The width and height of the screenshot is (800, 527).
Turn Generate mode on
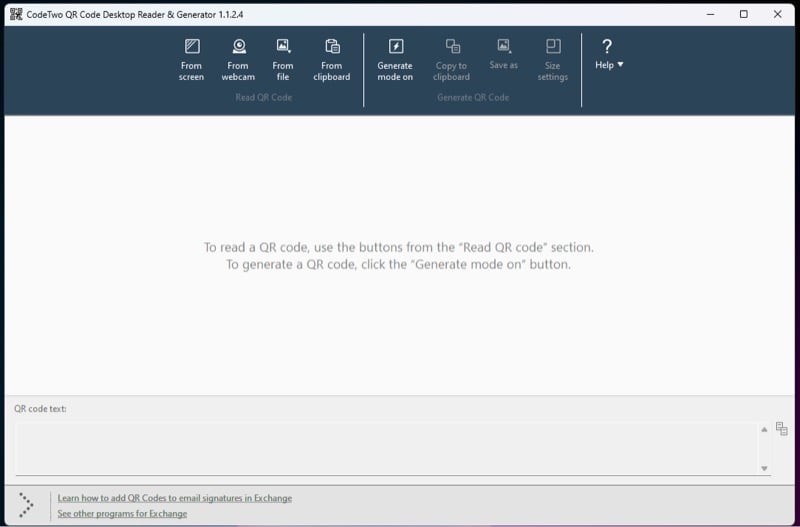395,60
